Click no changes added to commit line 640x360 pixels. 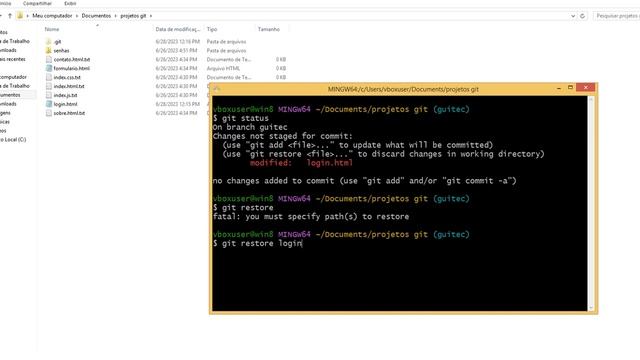coord(364,181)
